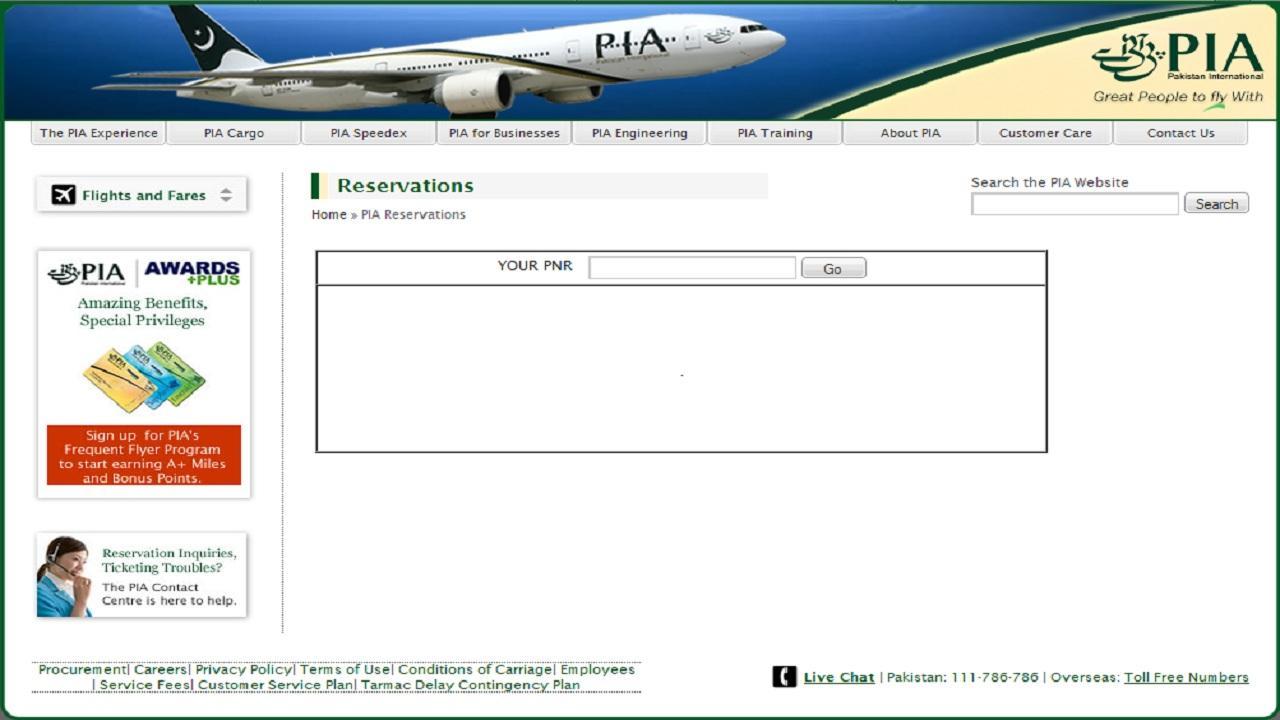Click the Reservation Inquiries contact banner
The width and height of the screenshot is (1280, 720).
pos(142,574)
